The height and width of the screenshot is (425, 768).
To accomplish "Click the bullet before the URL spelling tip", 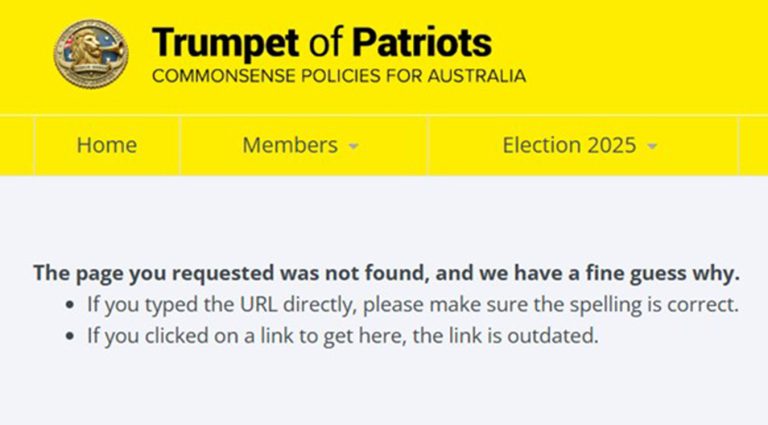I will [x=69, y=305].
